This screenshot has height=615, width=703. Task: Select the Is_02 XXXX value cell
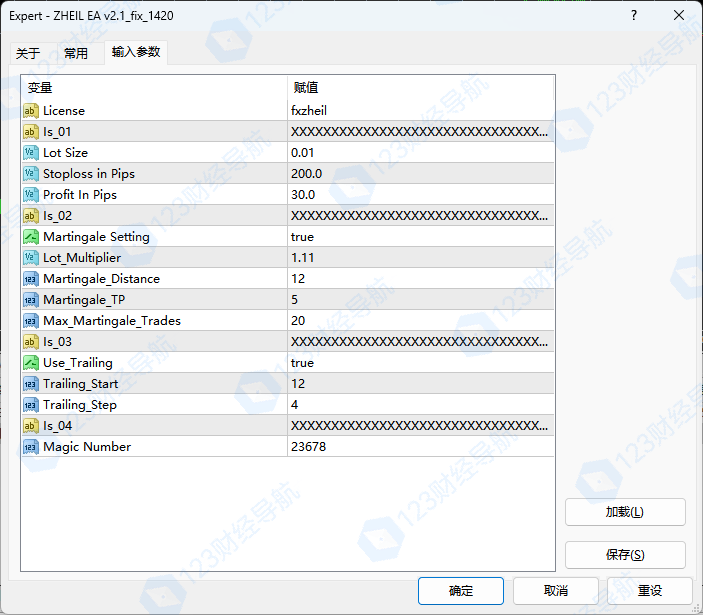coord(421,216)
